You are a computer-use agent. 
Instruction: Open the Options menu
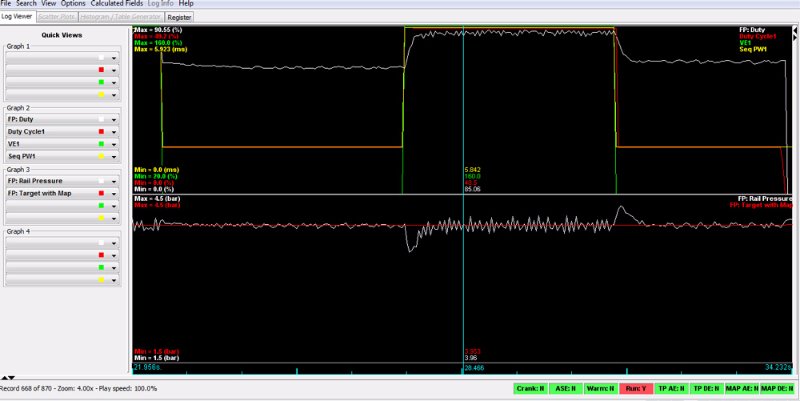[x=73, y=4]
